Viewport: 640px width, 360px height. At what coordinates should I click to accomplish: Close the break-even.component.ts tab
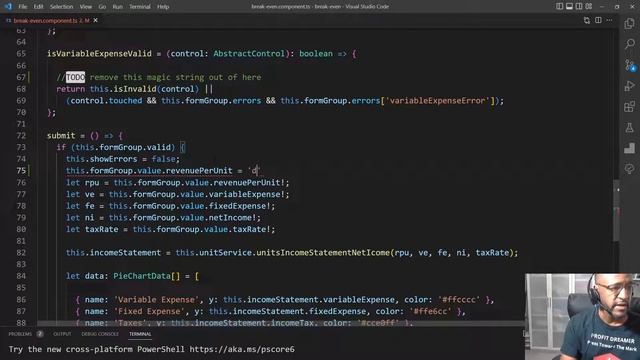pos(96,20)
